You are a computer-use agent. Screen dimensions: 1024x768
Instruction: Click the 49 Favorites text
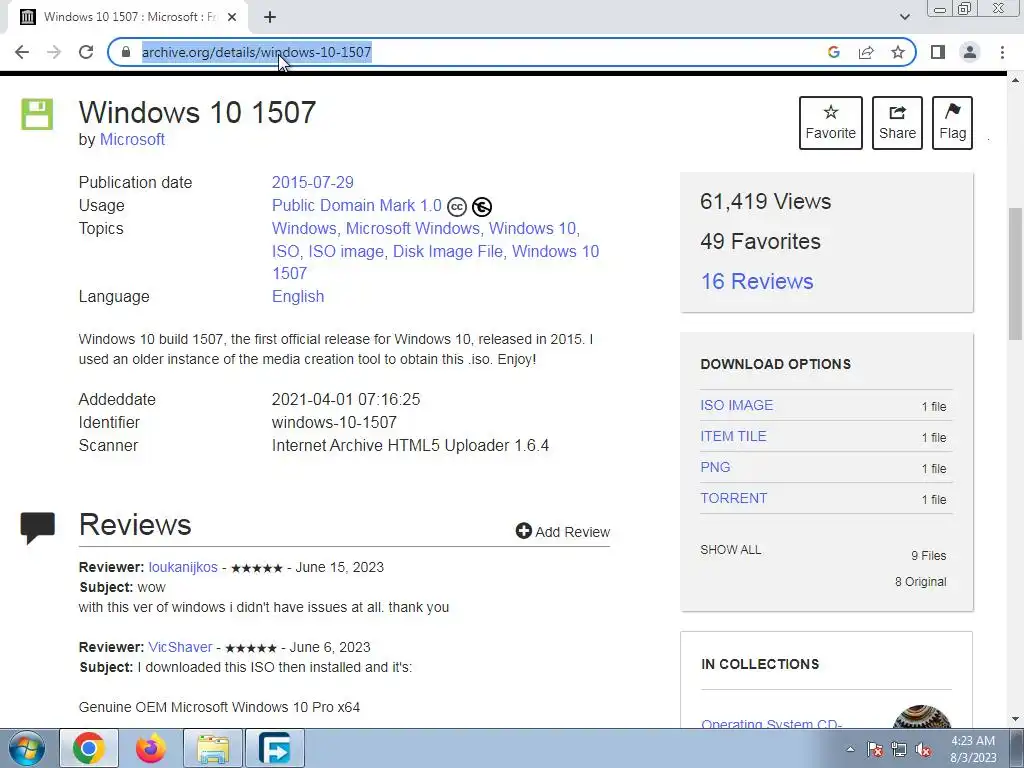[760, 242]
